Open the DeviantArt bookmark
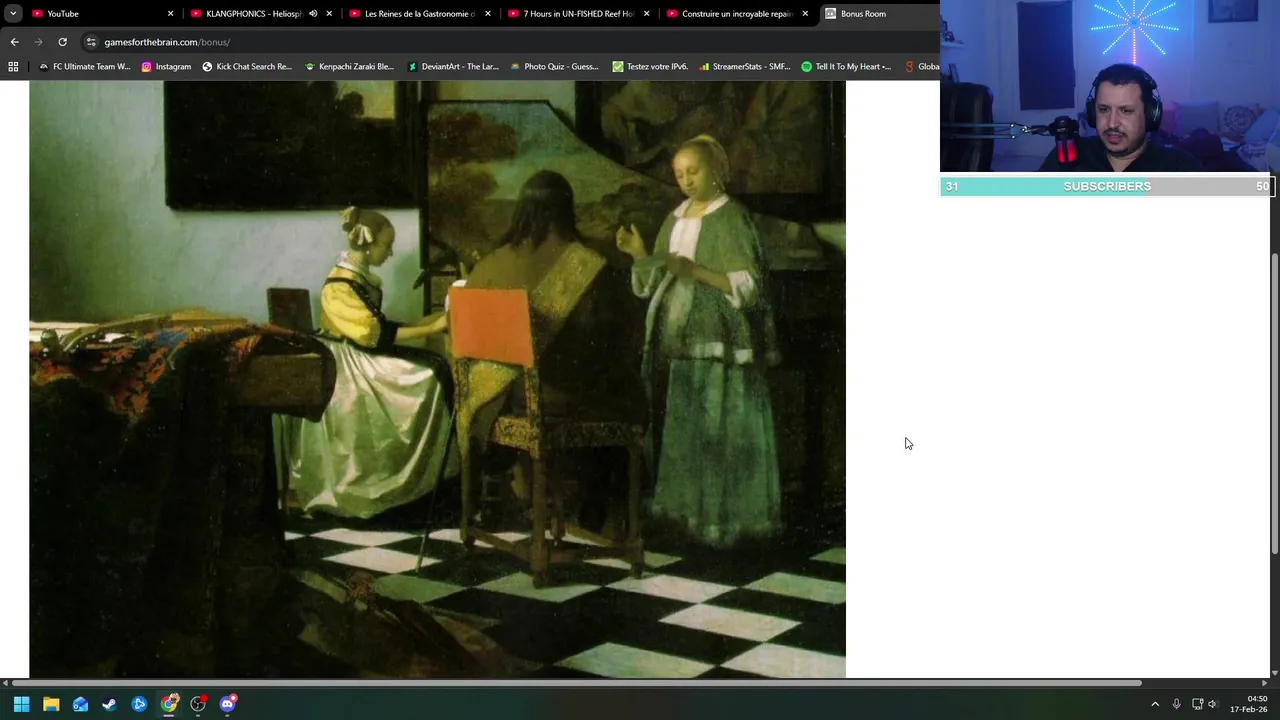The width and height of the screenshot is (1280, 720). coord(453,67)
